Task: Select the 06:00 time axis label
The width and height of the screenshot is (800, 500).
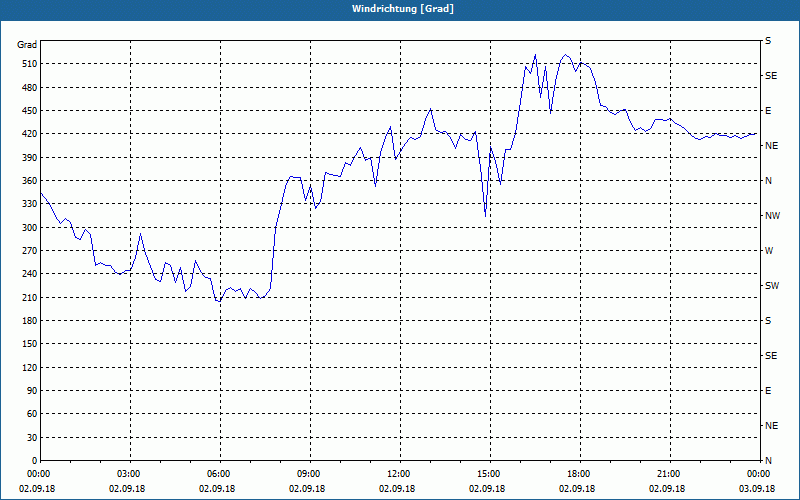Action: (x=220, y=473)
